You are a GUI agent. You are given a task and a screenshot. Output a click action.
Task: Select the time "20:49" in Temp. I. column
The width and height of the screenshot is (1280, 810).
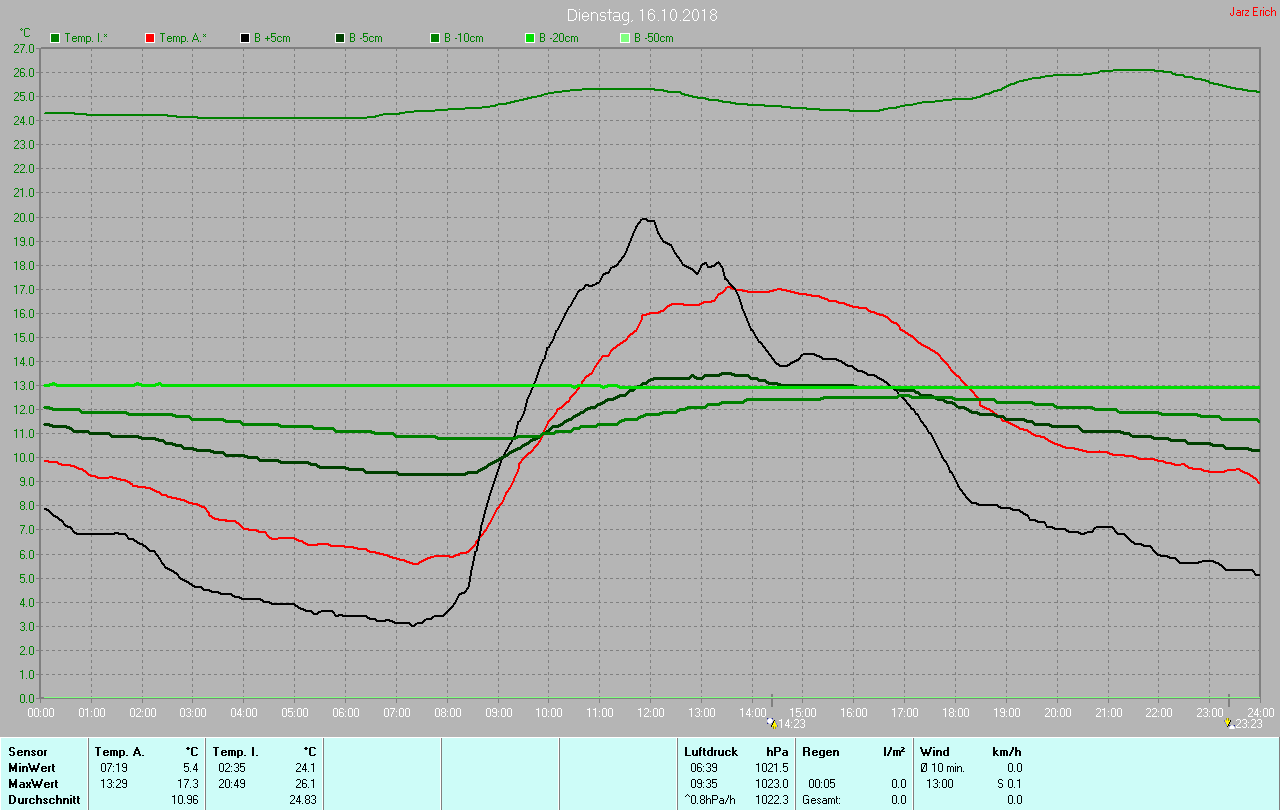(231, 784)
